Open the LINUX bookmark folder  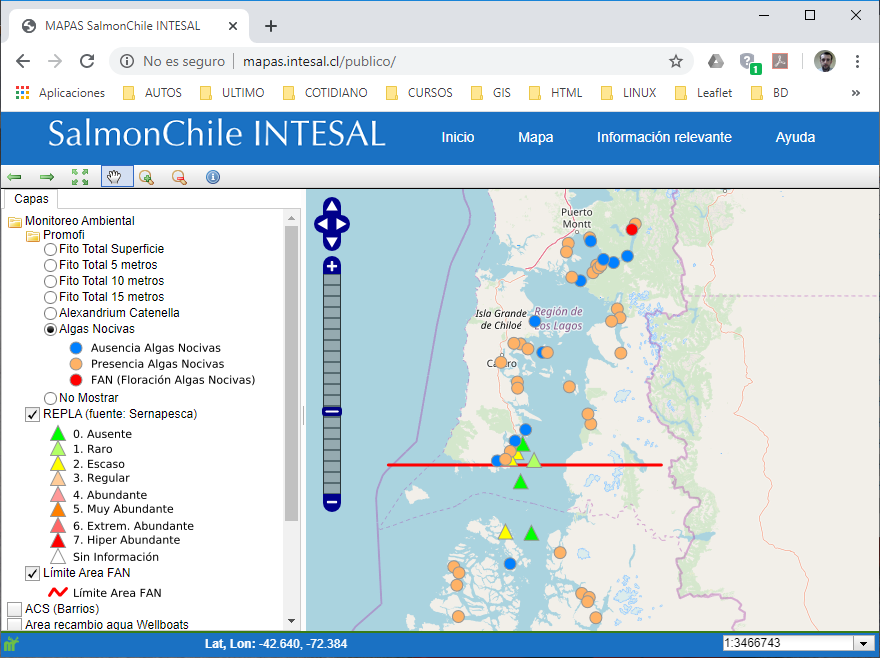pyautogui.click(x=629, y=93)
